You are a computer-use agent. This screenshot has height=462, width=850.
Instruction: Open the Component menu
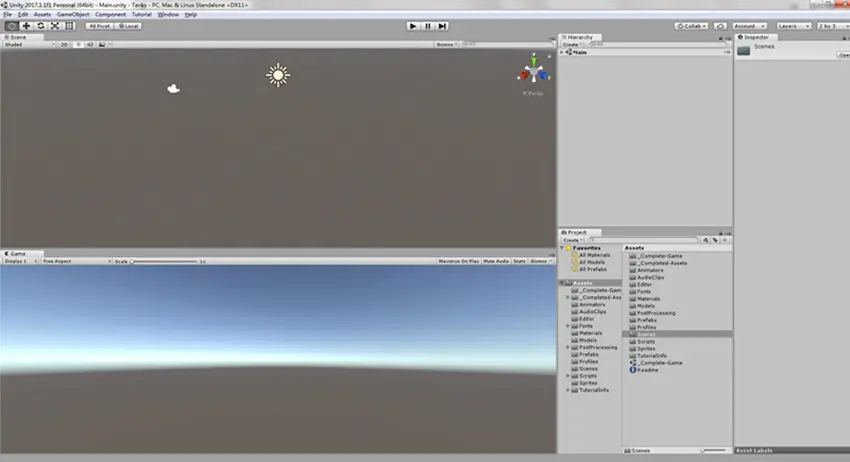(110, 14)
